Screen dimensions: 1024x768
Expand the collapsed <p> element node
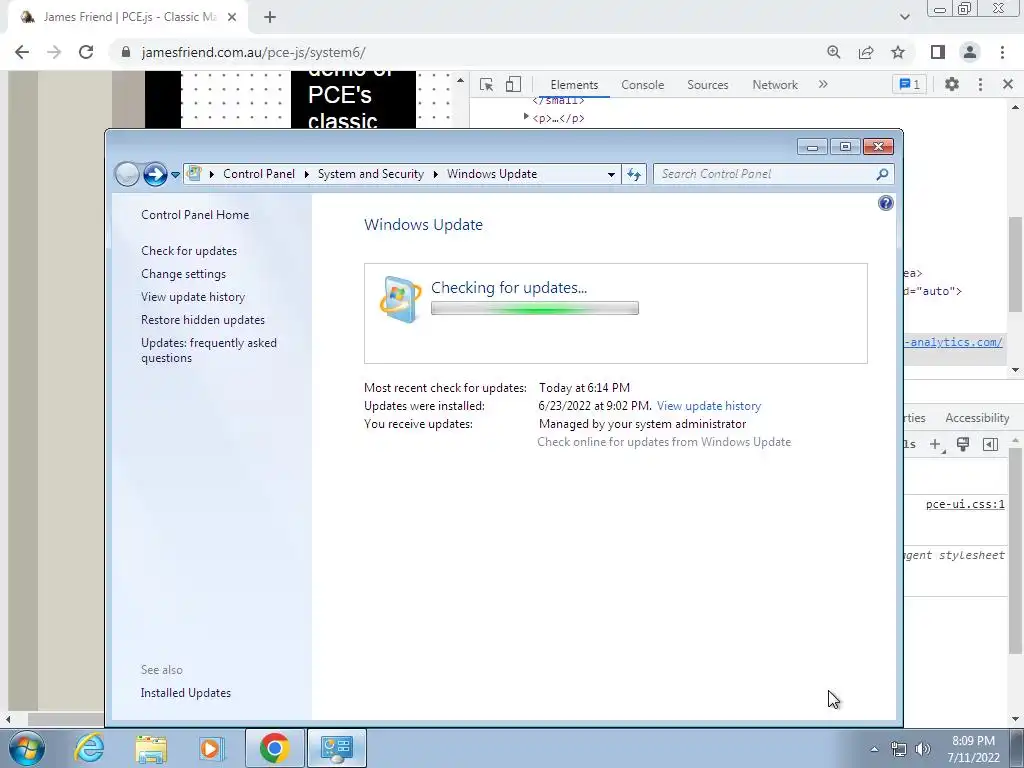click(526, 117)
